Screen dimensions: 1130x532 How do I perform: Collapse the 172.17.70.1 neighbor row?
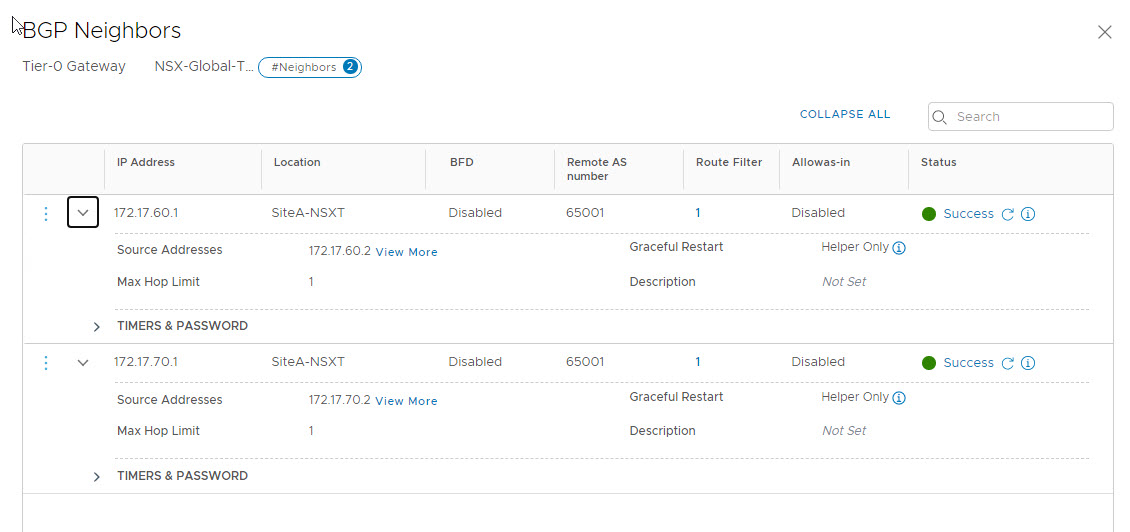83,363
